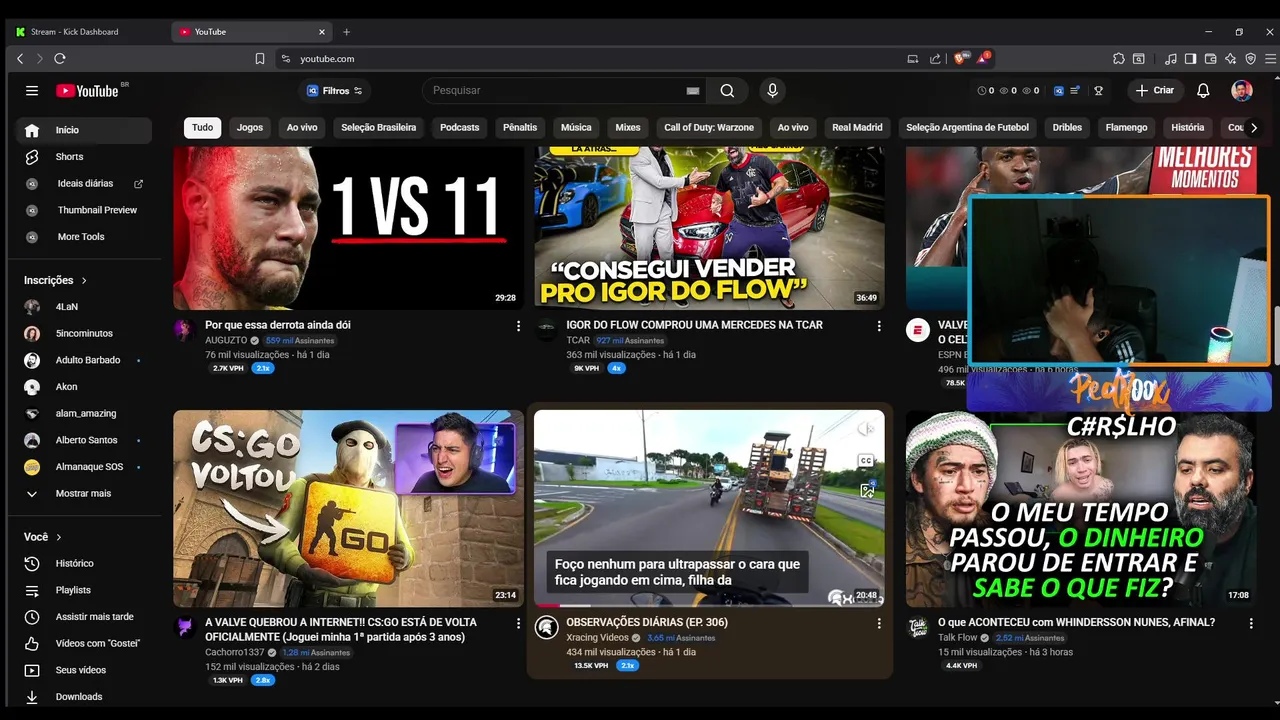Open the browser playlist music-note icon

click(x=1171, y=59)
